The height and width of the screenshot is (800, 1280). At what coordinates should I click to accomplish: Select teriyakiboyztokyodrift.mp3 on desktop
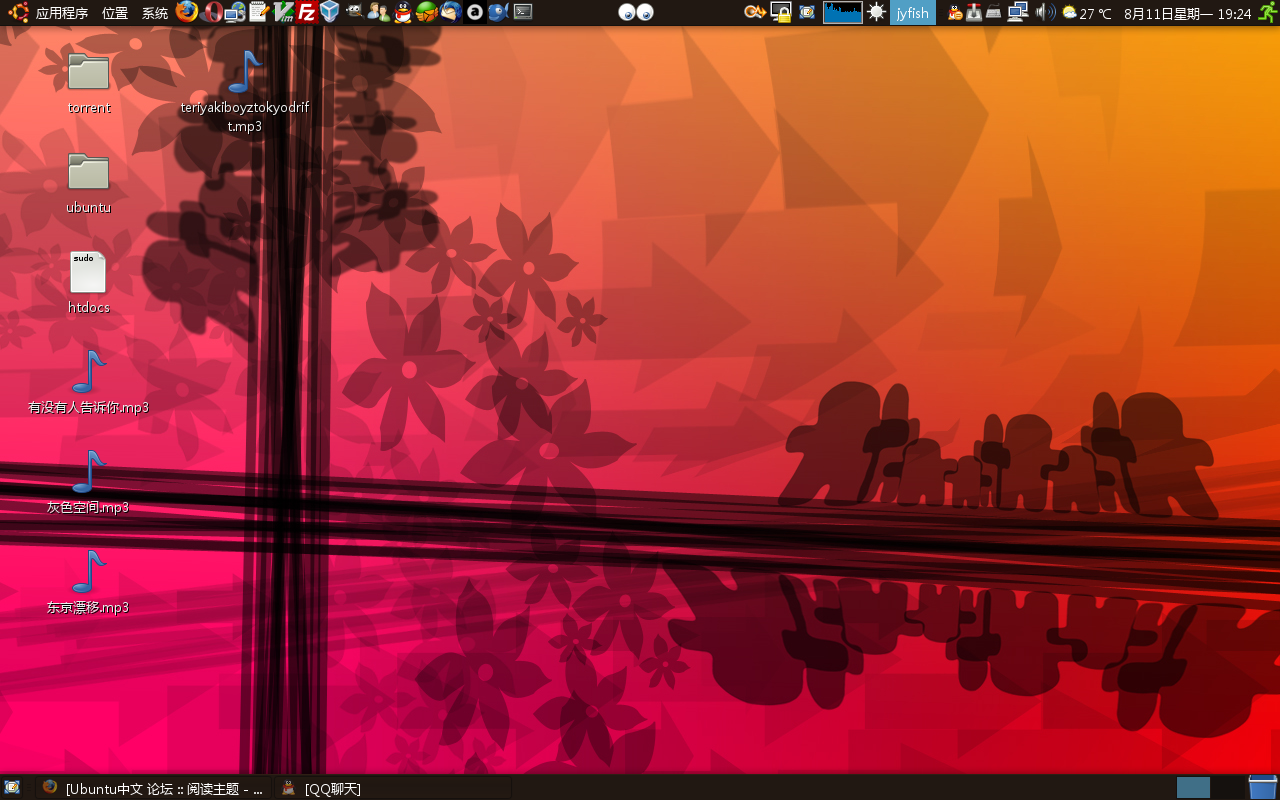click(x=245, y=92)
